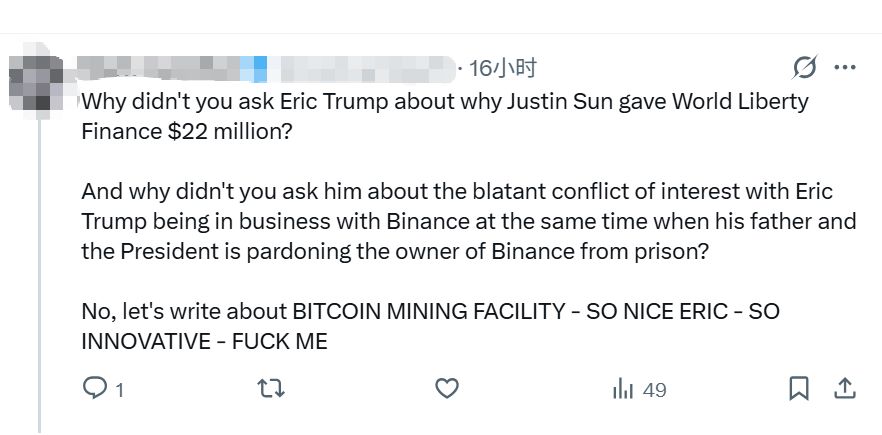Click the blurred username handle
This screenshot has width=882, height=435.
[x=365, y=68]
